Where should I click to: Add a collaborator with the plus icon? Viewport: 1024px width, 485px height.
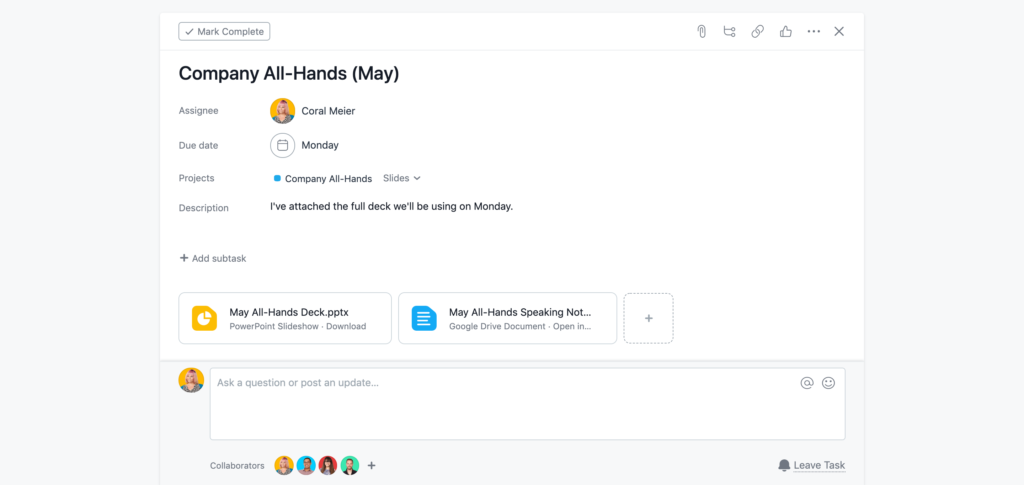coord(372,465)
